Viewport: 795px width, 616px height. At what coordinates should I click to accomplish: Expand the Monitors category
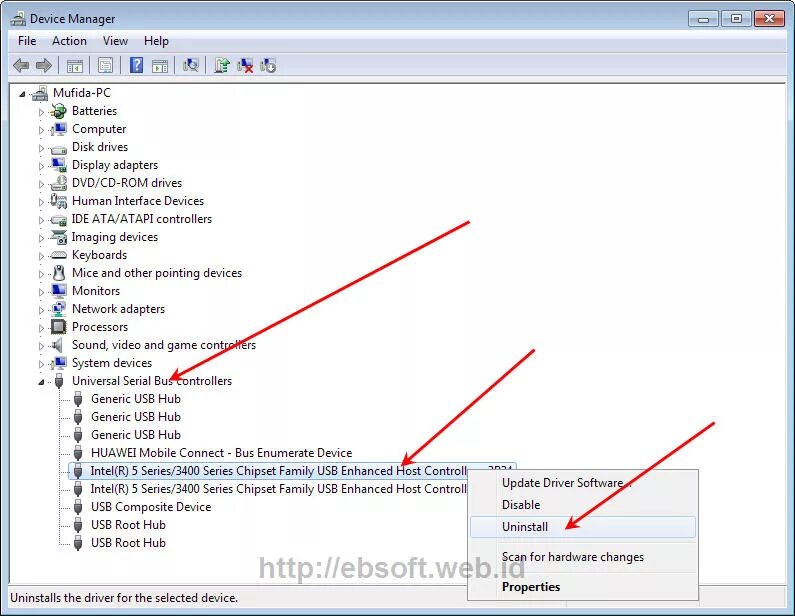[x=42, y=292]
